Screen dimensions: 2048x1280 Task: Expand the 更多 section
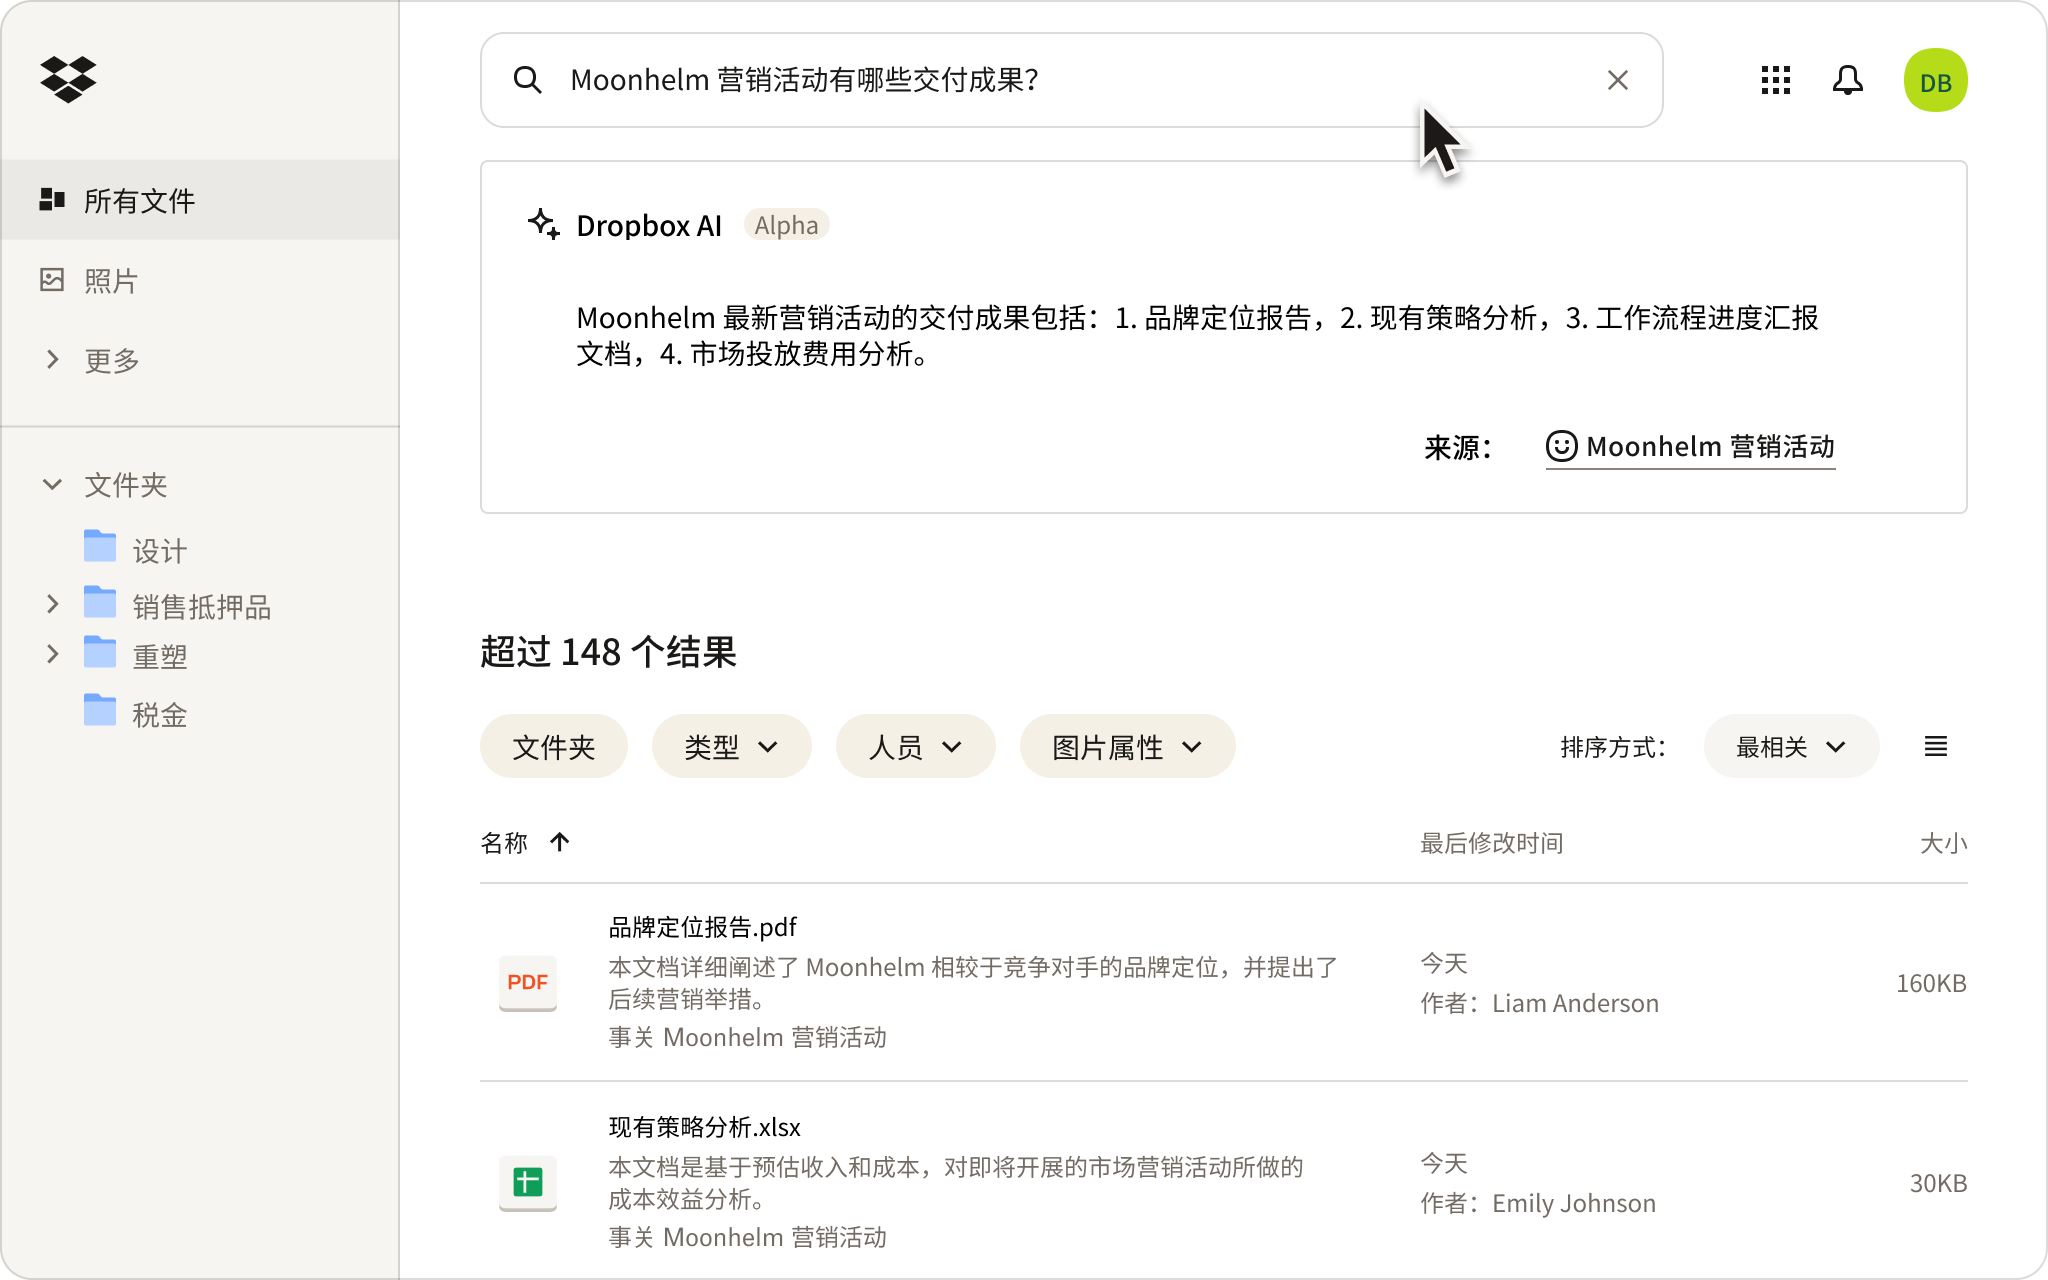[x=52, y=359]
